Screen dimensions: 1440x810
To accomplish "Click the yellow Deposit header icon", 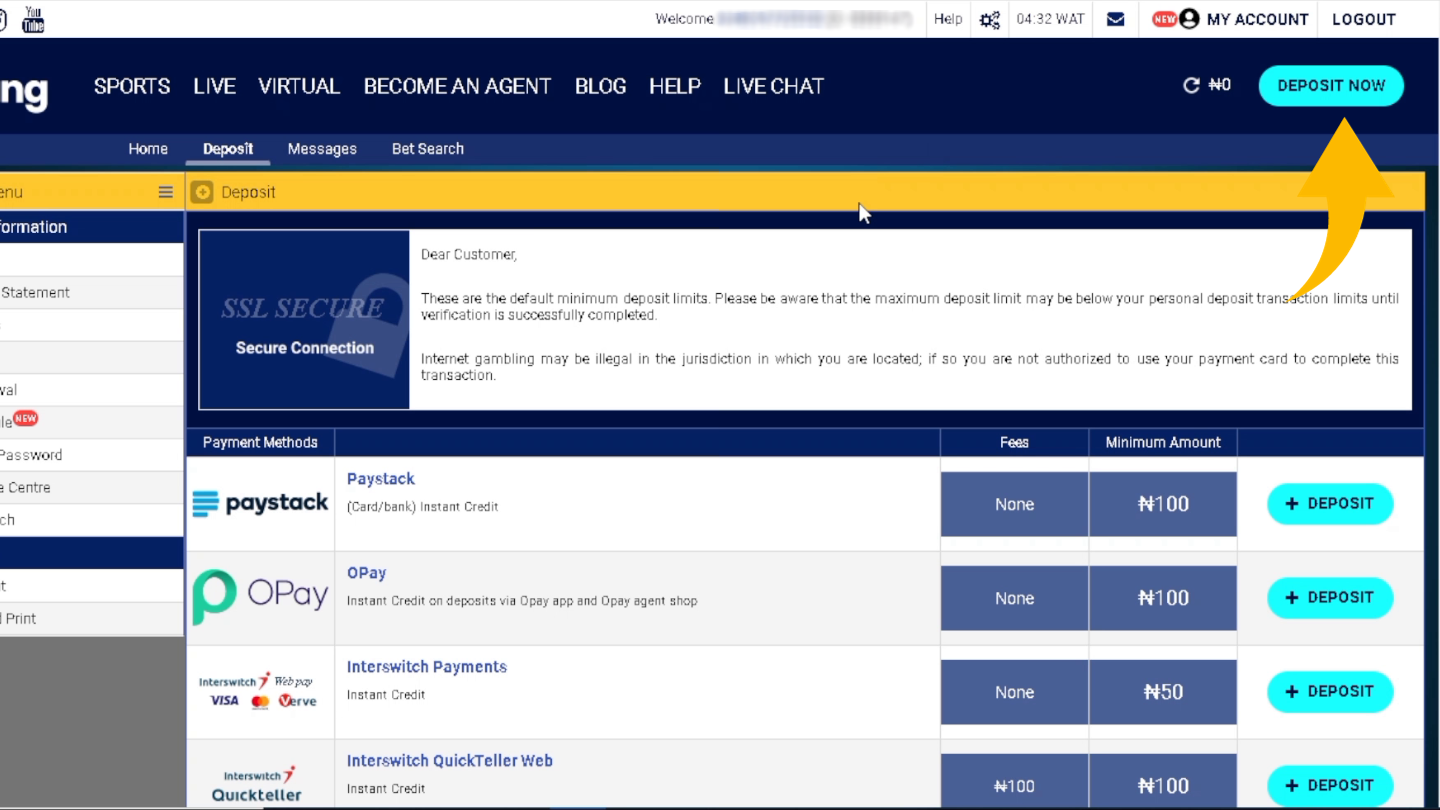I will click(202, 192).
